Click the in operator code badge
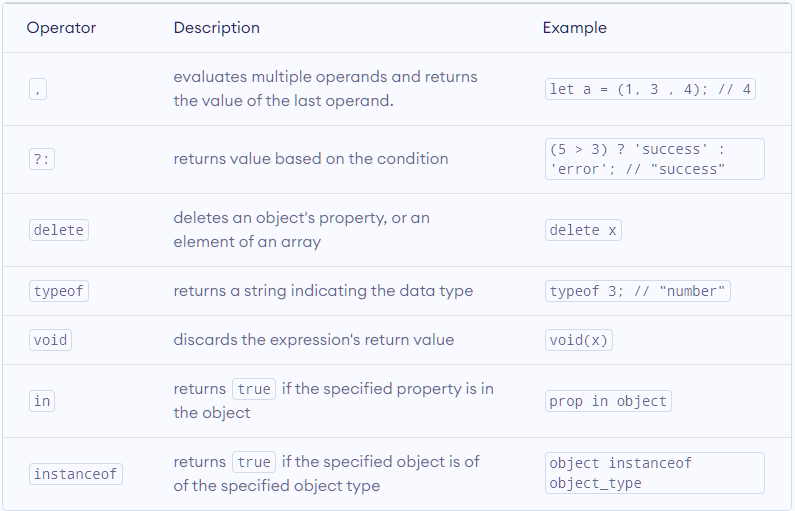The image size is (795, 511). 42,401
